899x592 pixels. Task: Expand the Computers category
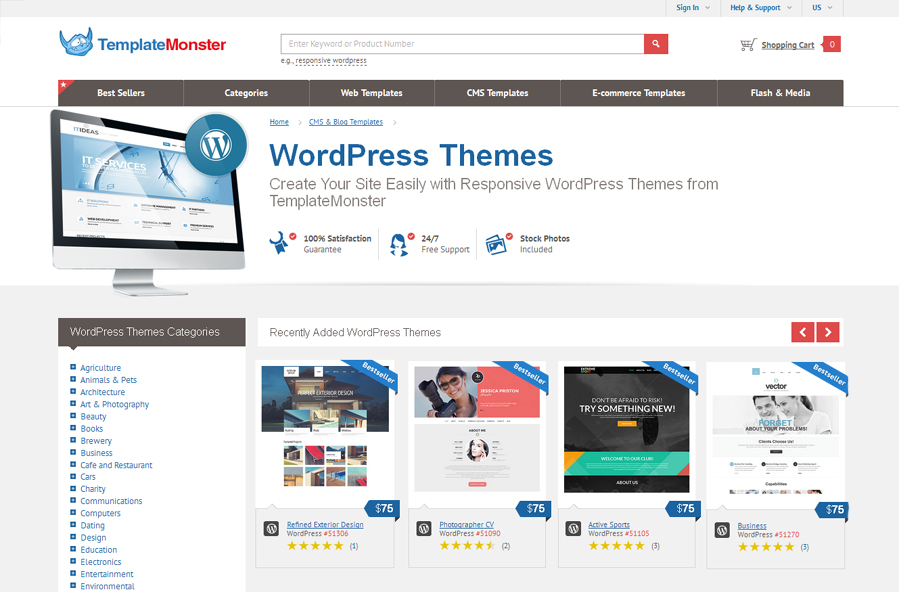pyautogui.click(x=73, y=512)
